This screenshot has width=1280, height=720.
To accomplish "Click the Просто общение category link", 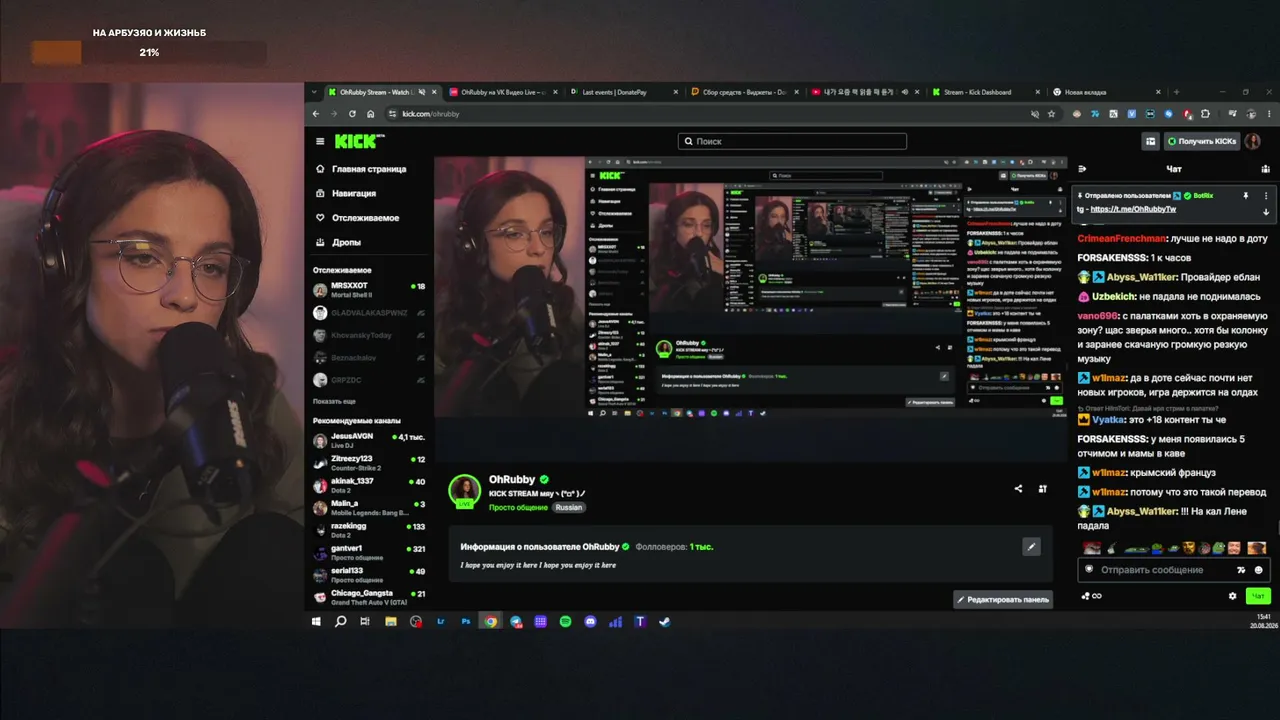I will coord(518,507).
